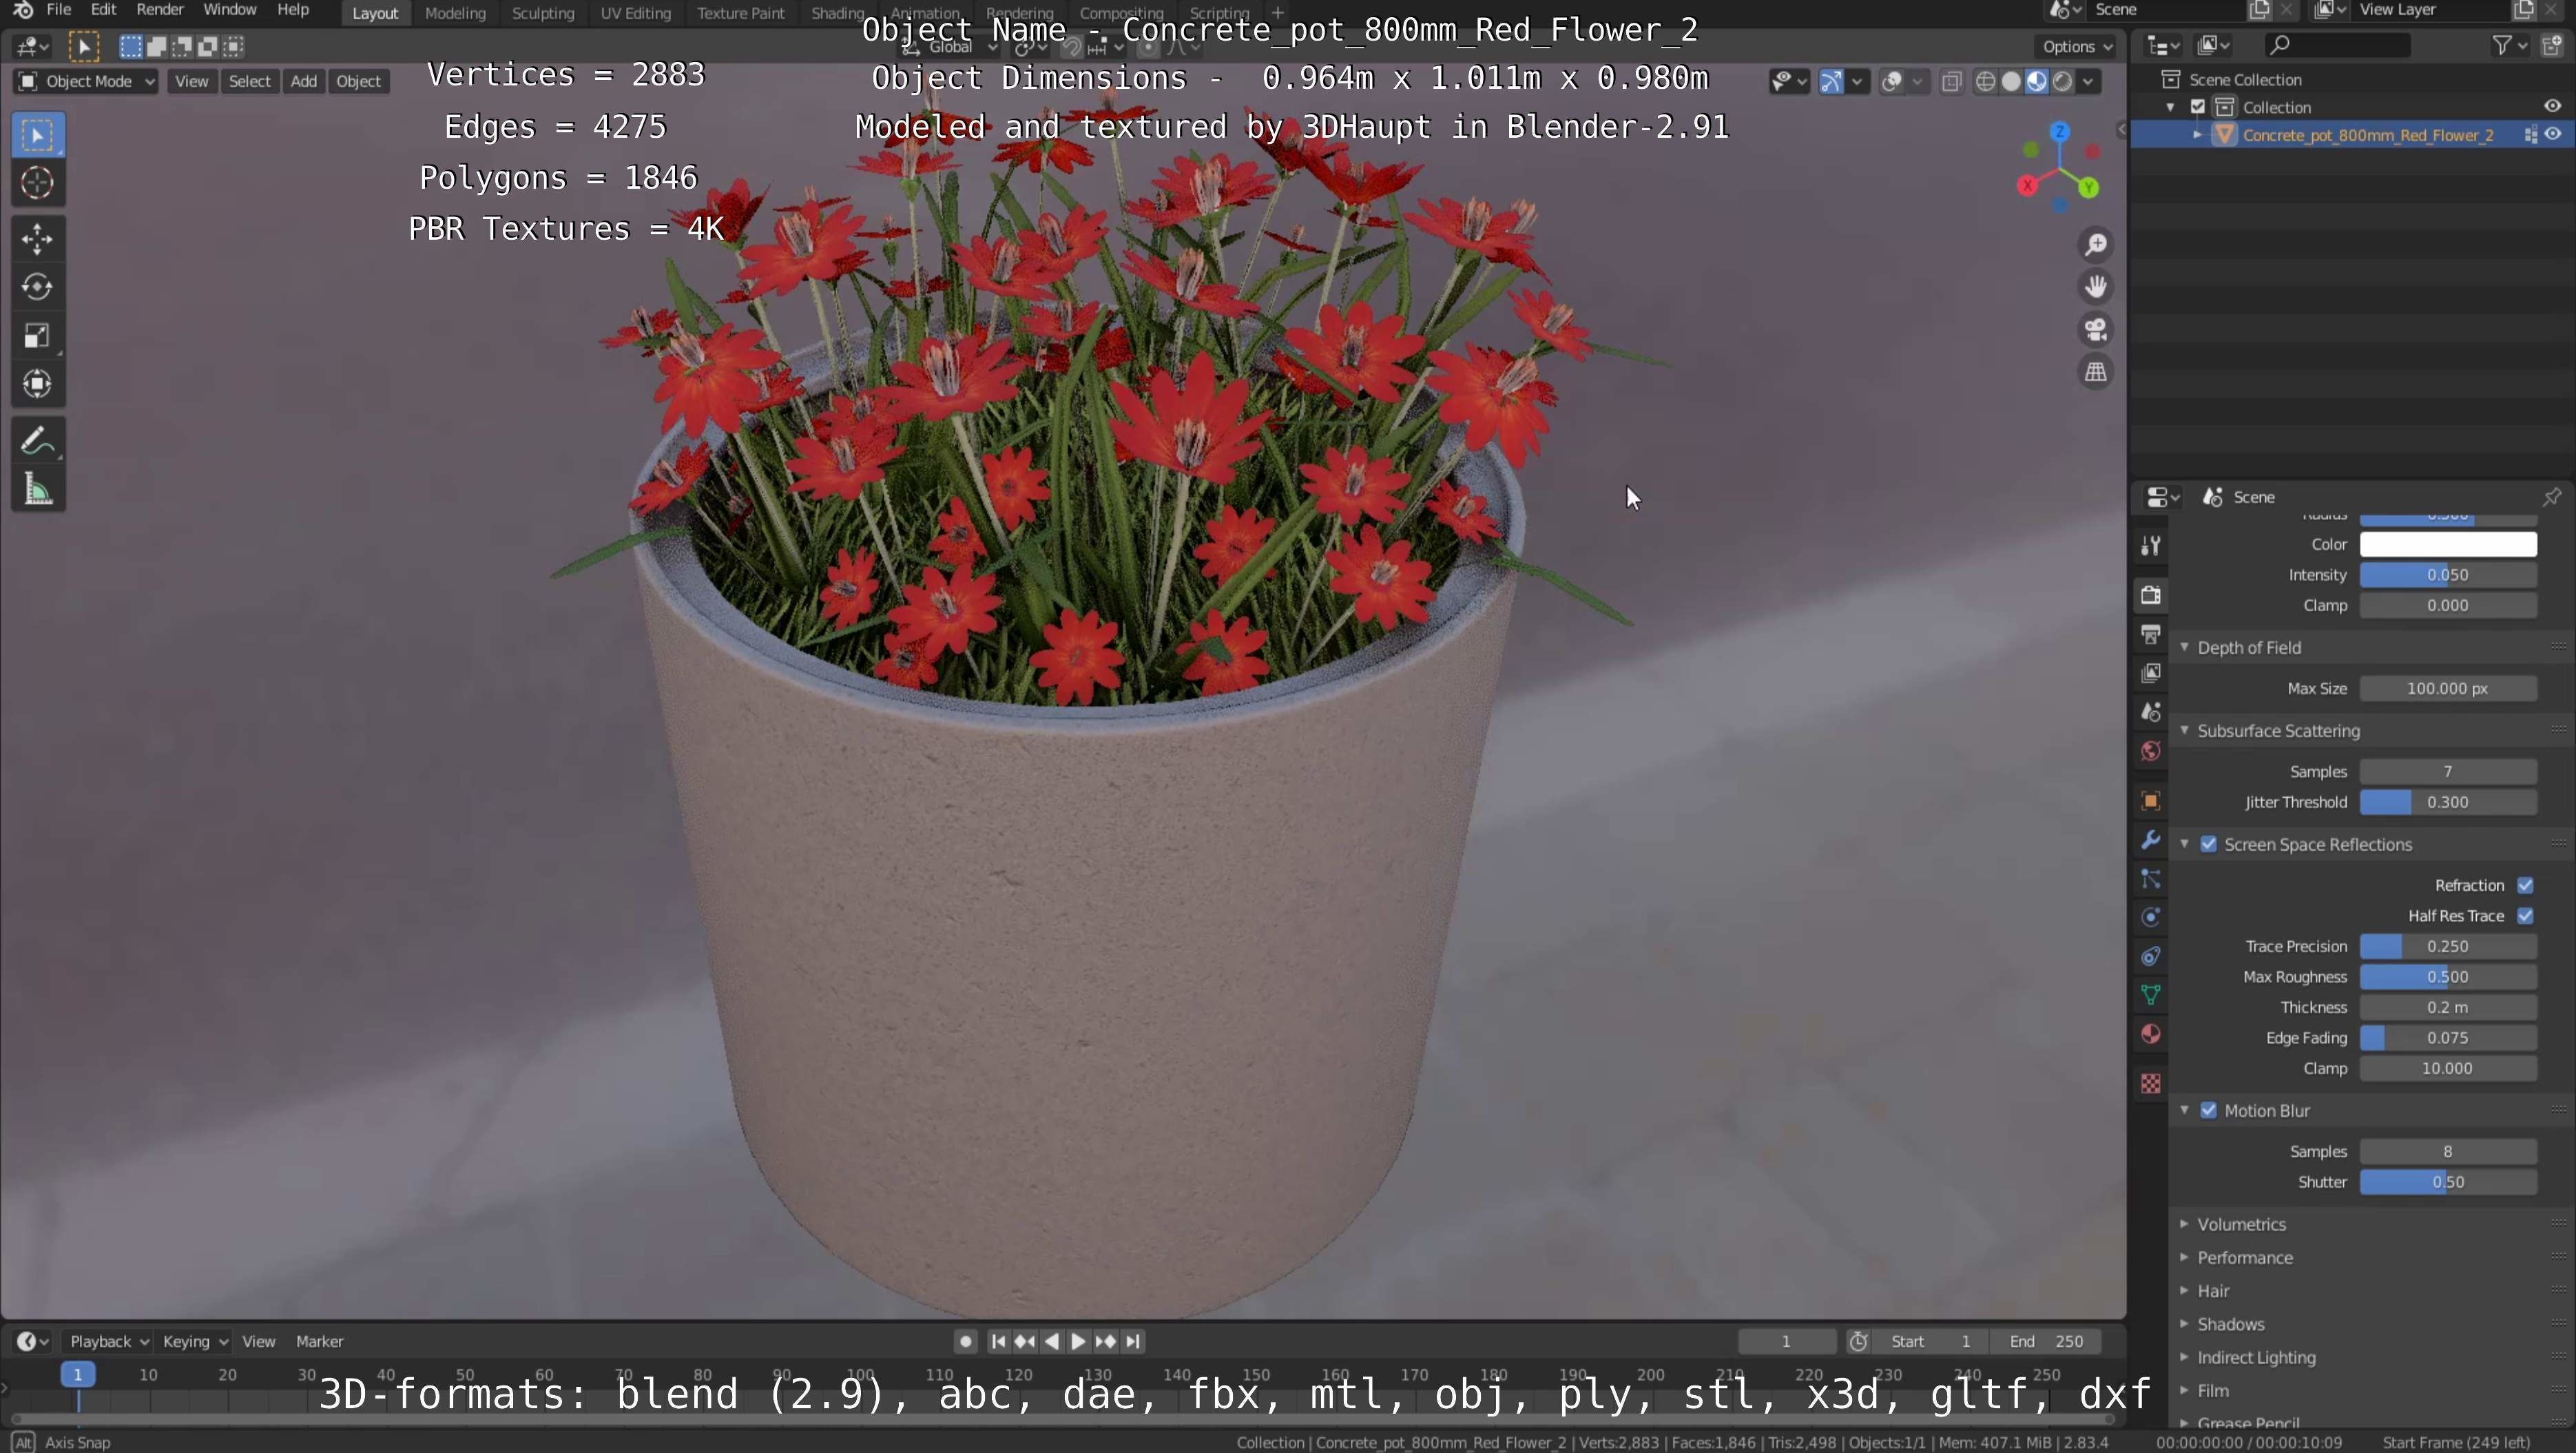Open the Active Tool properties tab

(x=2151, y=545)
